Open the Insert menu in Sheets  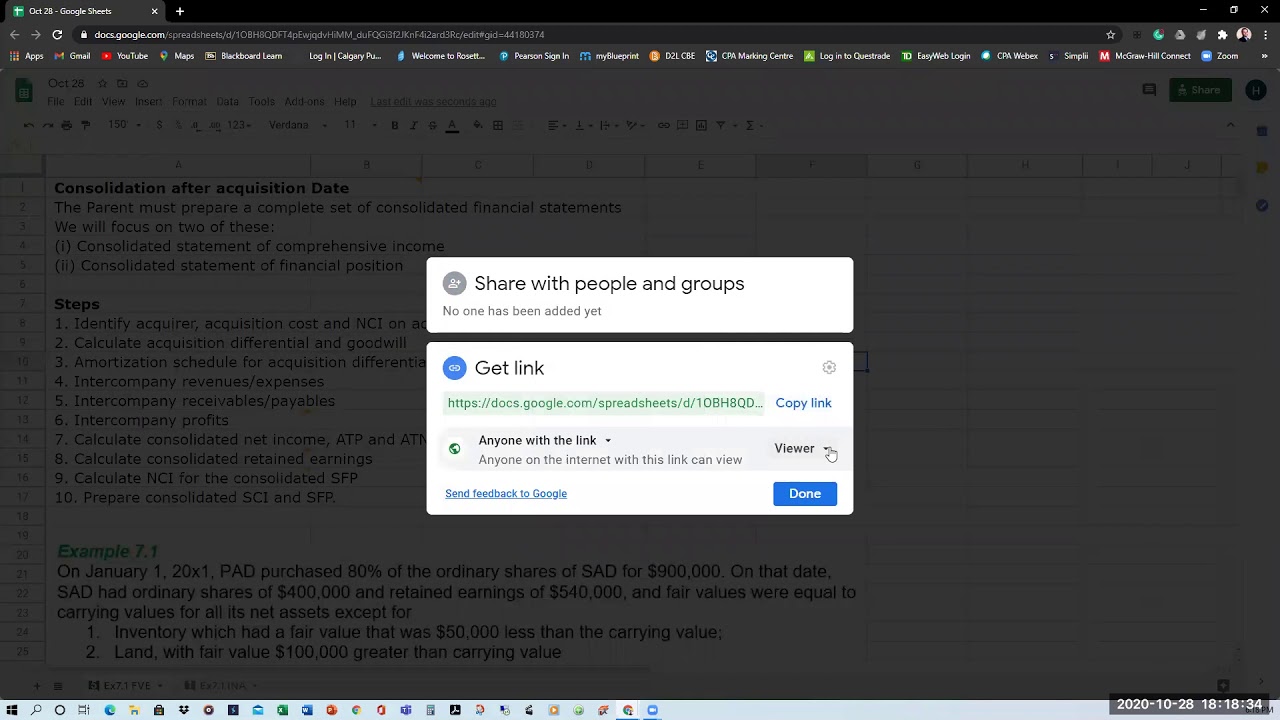coord(148,102)
